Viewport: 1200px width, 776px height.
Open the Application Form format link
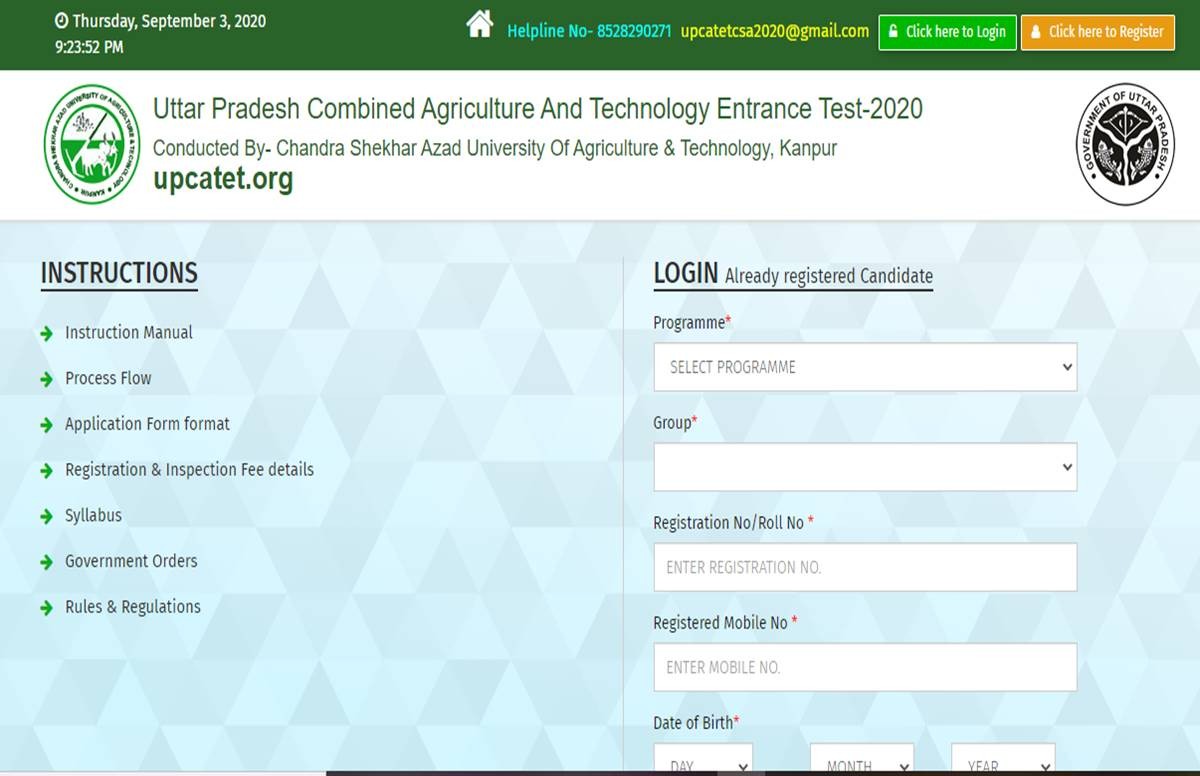[x=147, y=424]
